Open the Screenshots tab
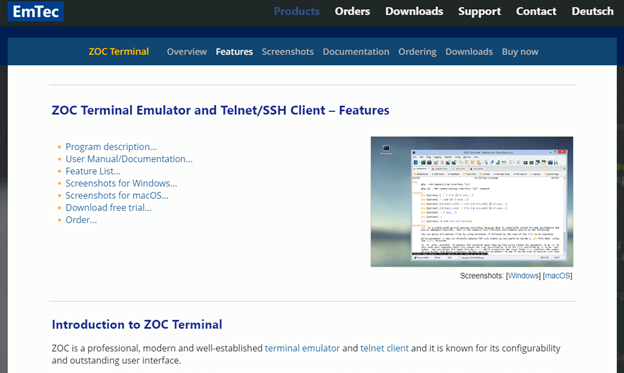This screenshot has width=624, height=373. pyautogui.click(x=287, y=52)
